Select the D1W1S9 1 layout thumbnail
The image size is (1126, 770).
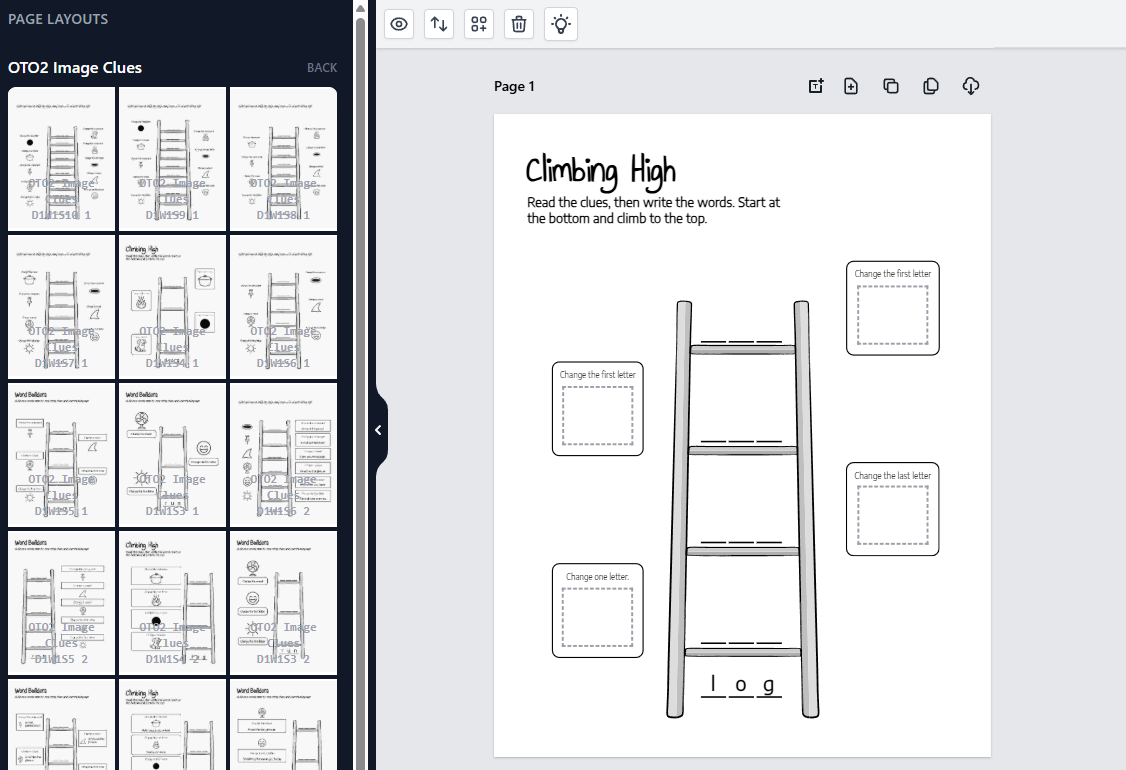(172, 158)
